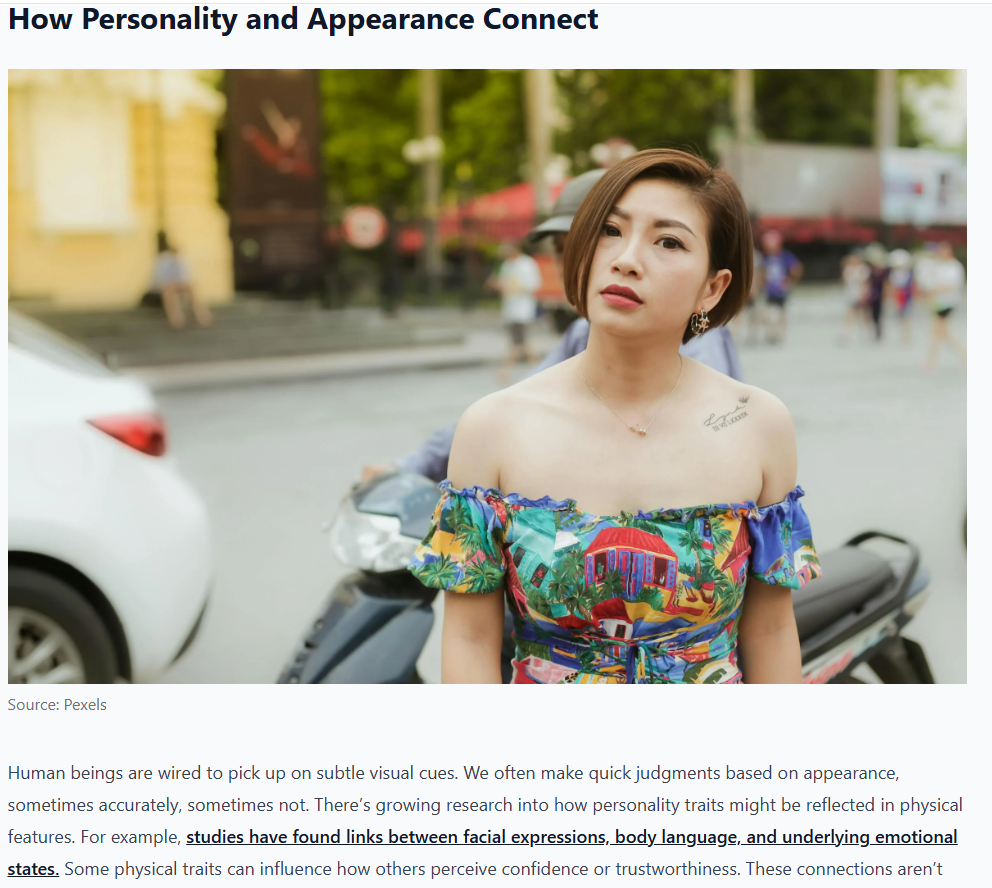Click the blue ruffled sleeve on the dress
The image size is (992, 888).
[783, 538]
